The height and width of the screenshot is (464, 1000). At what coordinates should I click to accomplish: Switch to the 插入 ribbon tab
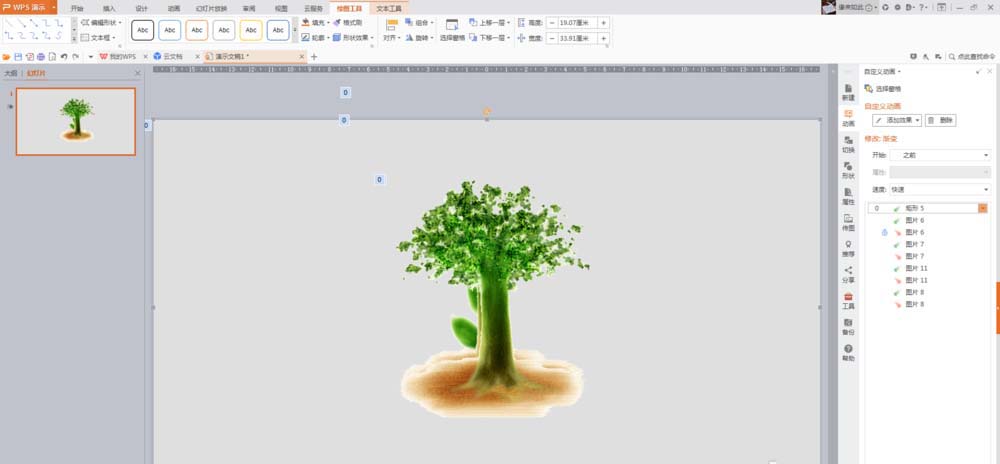[109, 8]
